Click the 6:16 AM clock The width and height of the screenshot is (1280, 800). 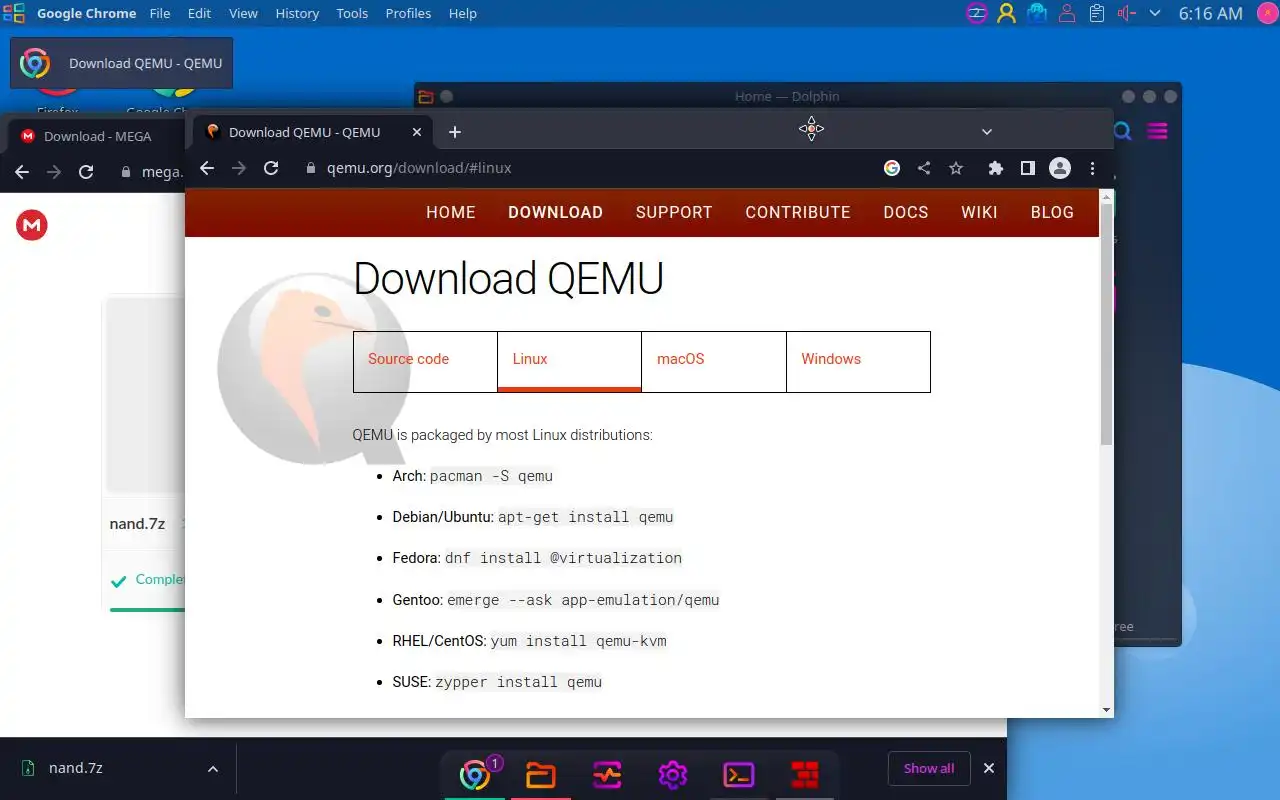point(1210,13)
